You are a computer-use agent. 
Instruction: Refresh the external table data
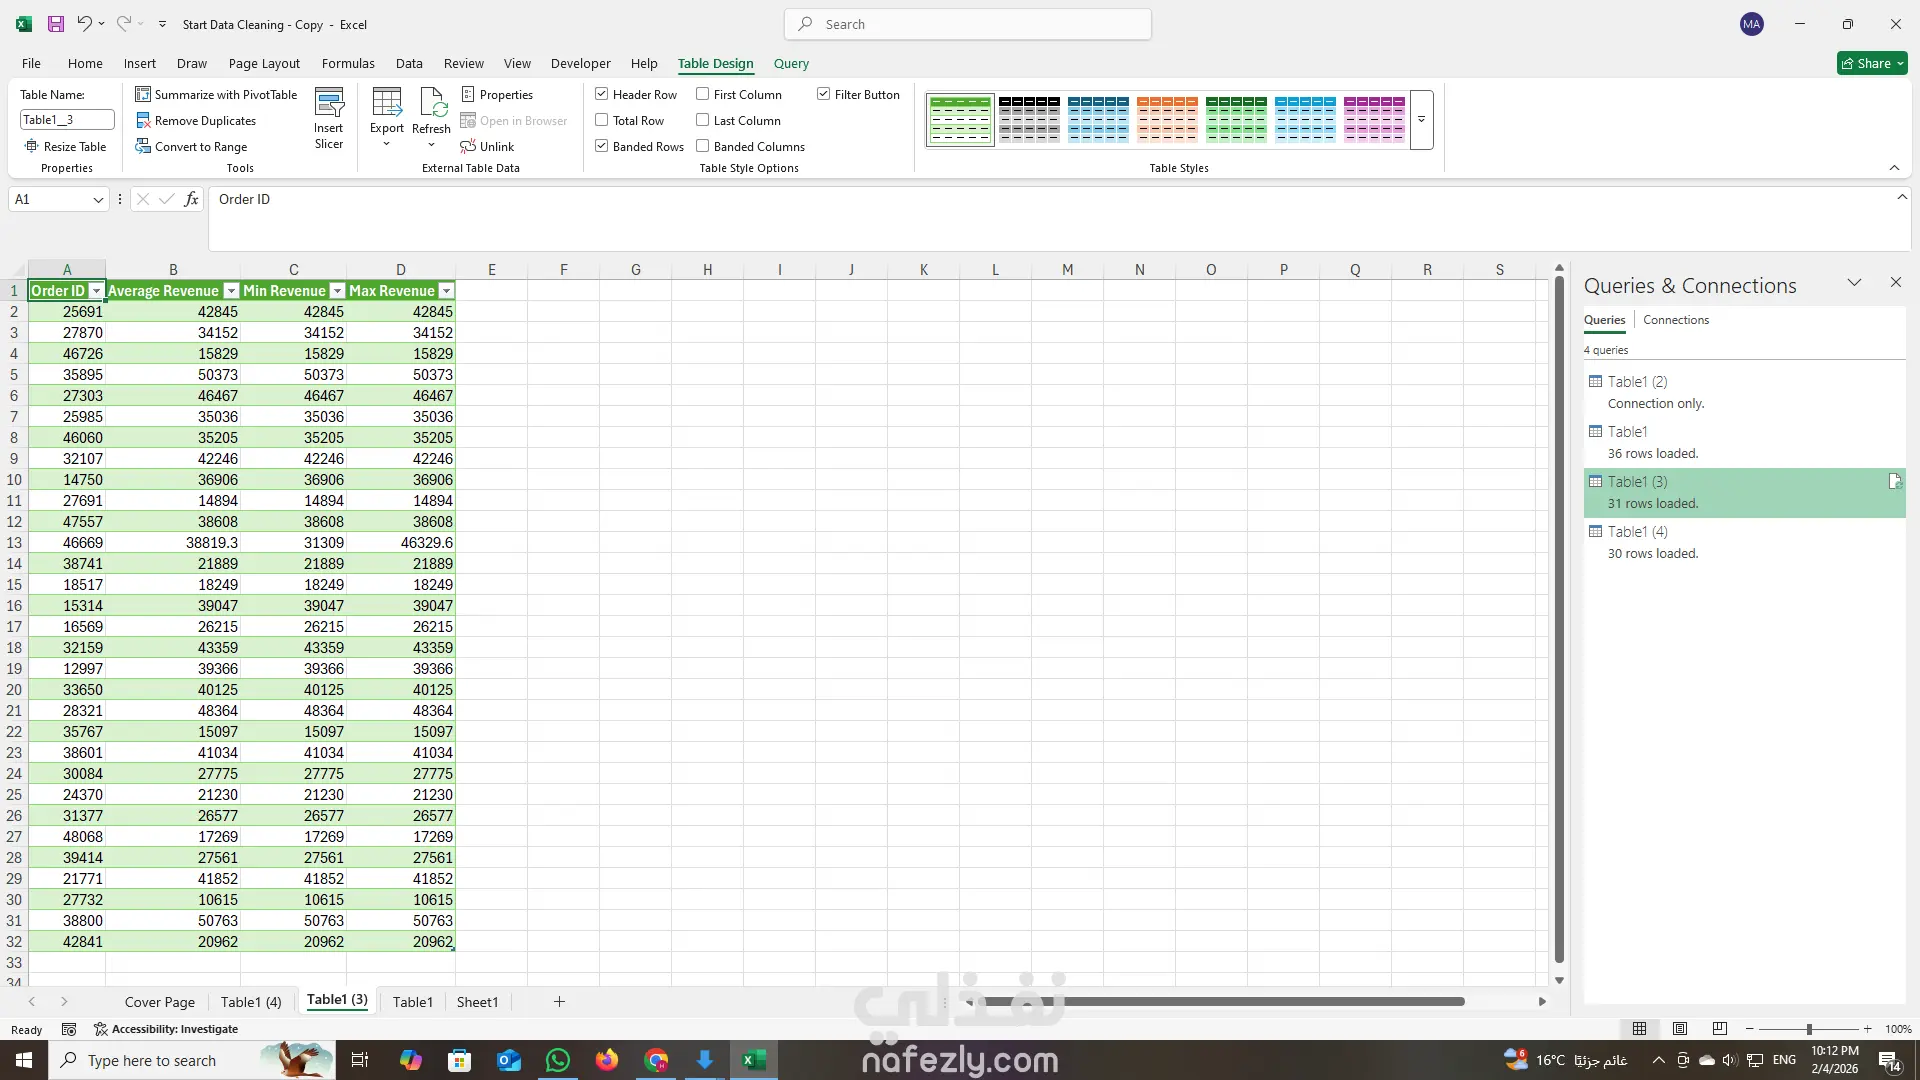tap(431, 118)
